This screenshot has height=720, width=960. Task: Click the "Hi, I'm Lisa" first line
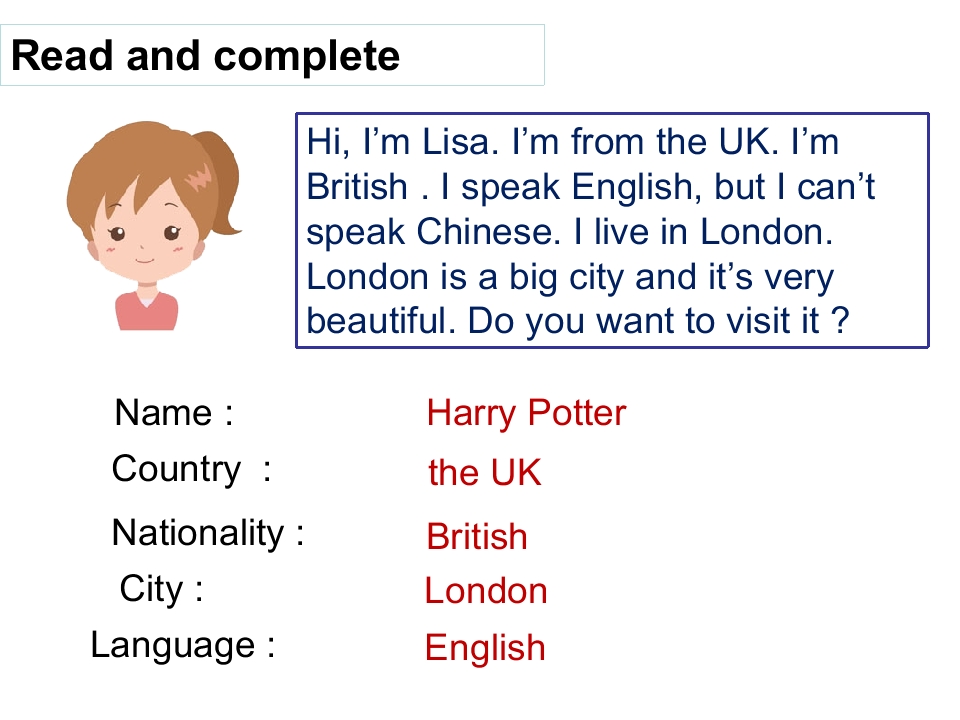[572, 142]
